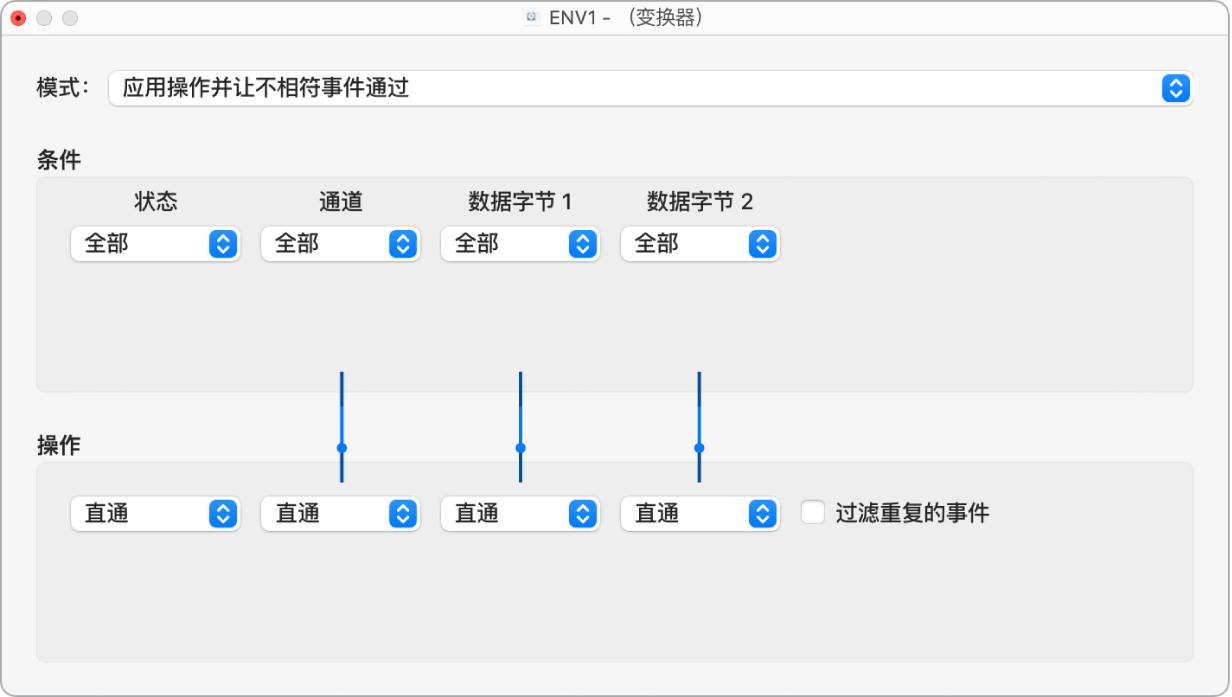The height and width of the screenshot is (697, 1232).
Task: Enable the 过滤重复的事件 checkbox
Action: pyautogui.click(x=813, y=513)
